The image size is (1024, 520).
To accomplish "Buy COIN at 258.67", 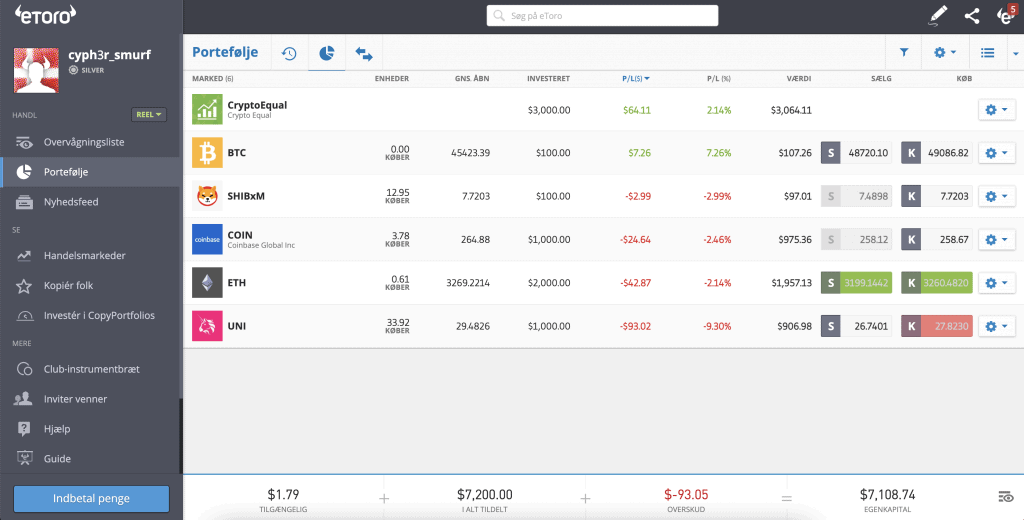I will (936, 240).
